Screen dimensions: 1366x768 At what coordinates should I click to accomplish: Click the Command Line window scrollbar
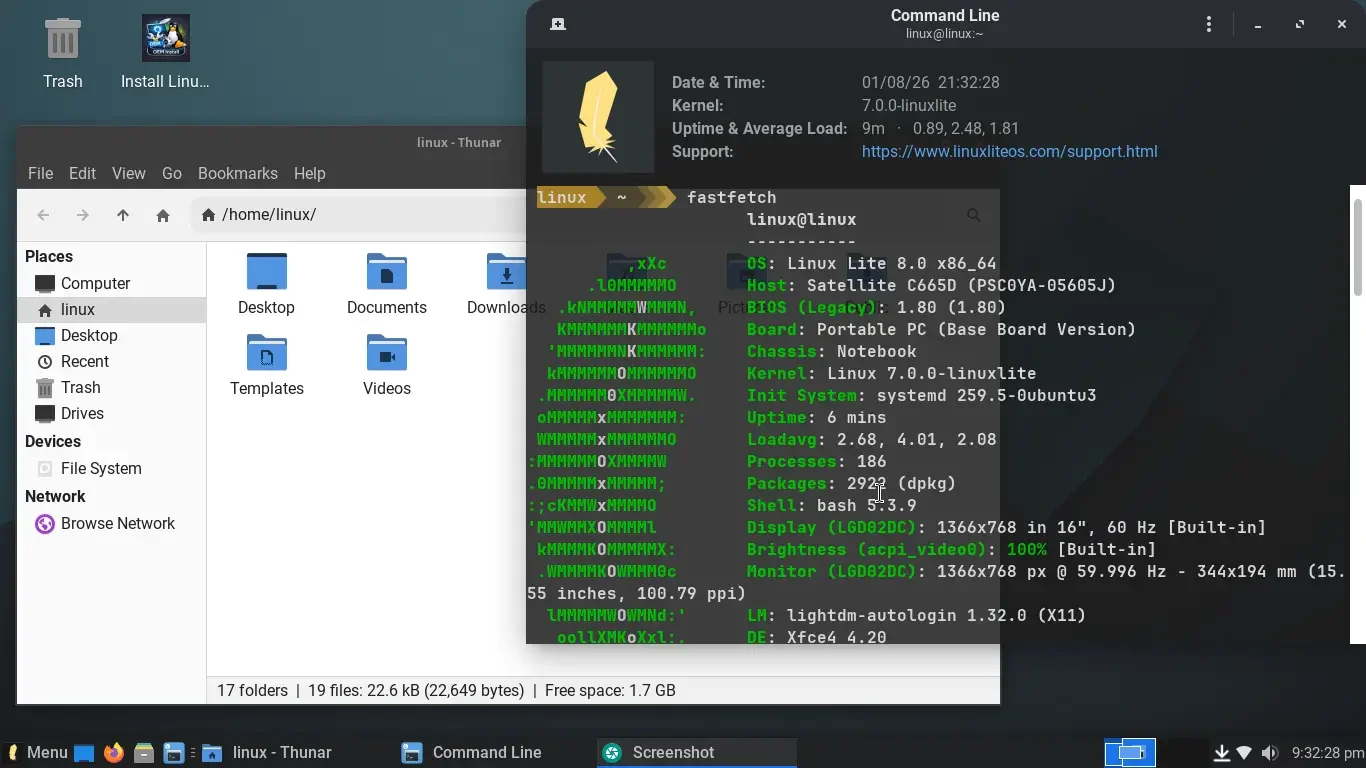[x=1358, y=246]
